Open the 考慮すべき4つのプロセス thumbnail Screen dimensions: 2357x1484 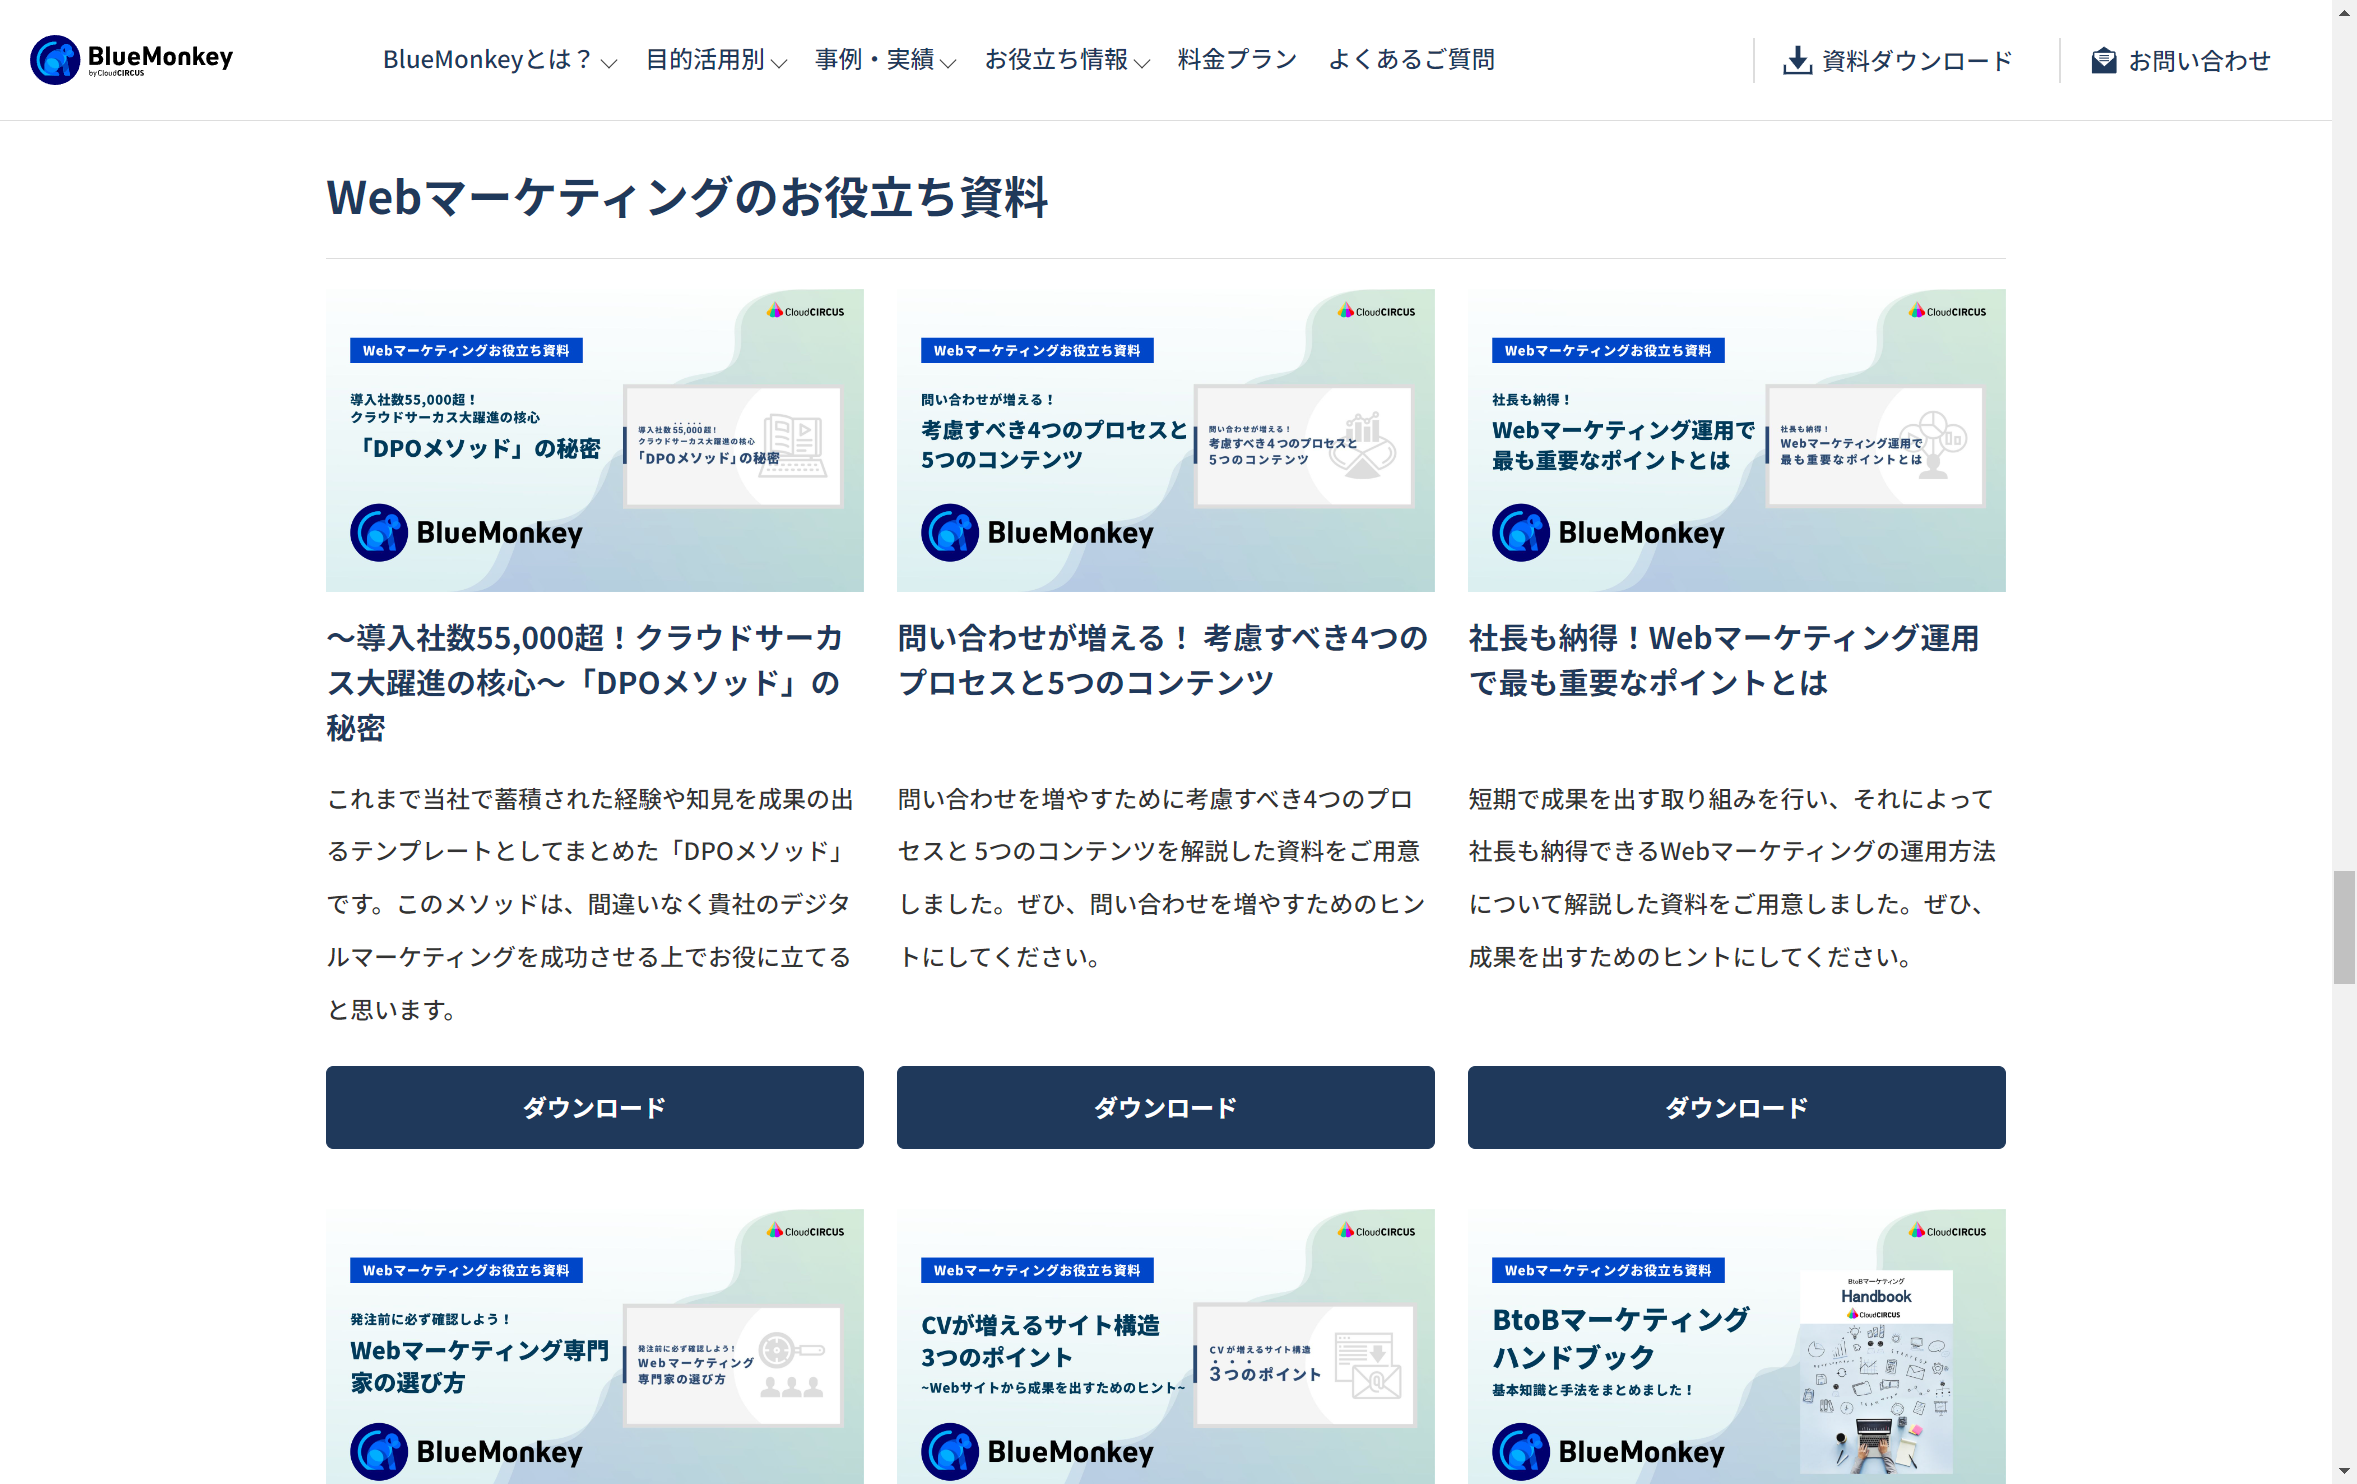[x=1166, y=440]
